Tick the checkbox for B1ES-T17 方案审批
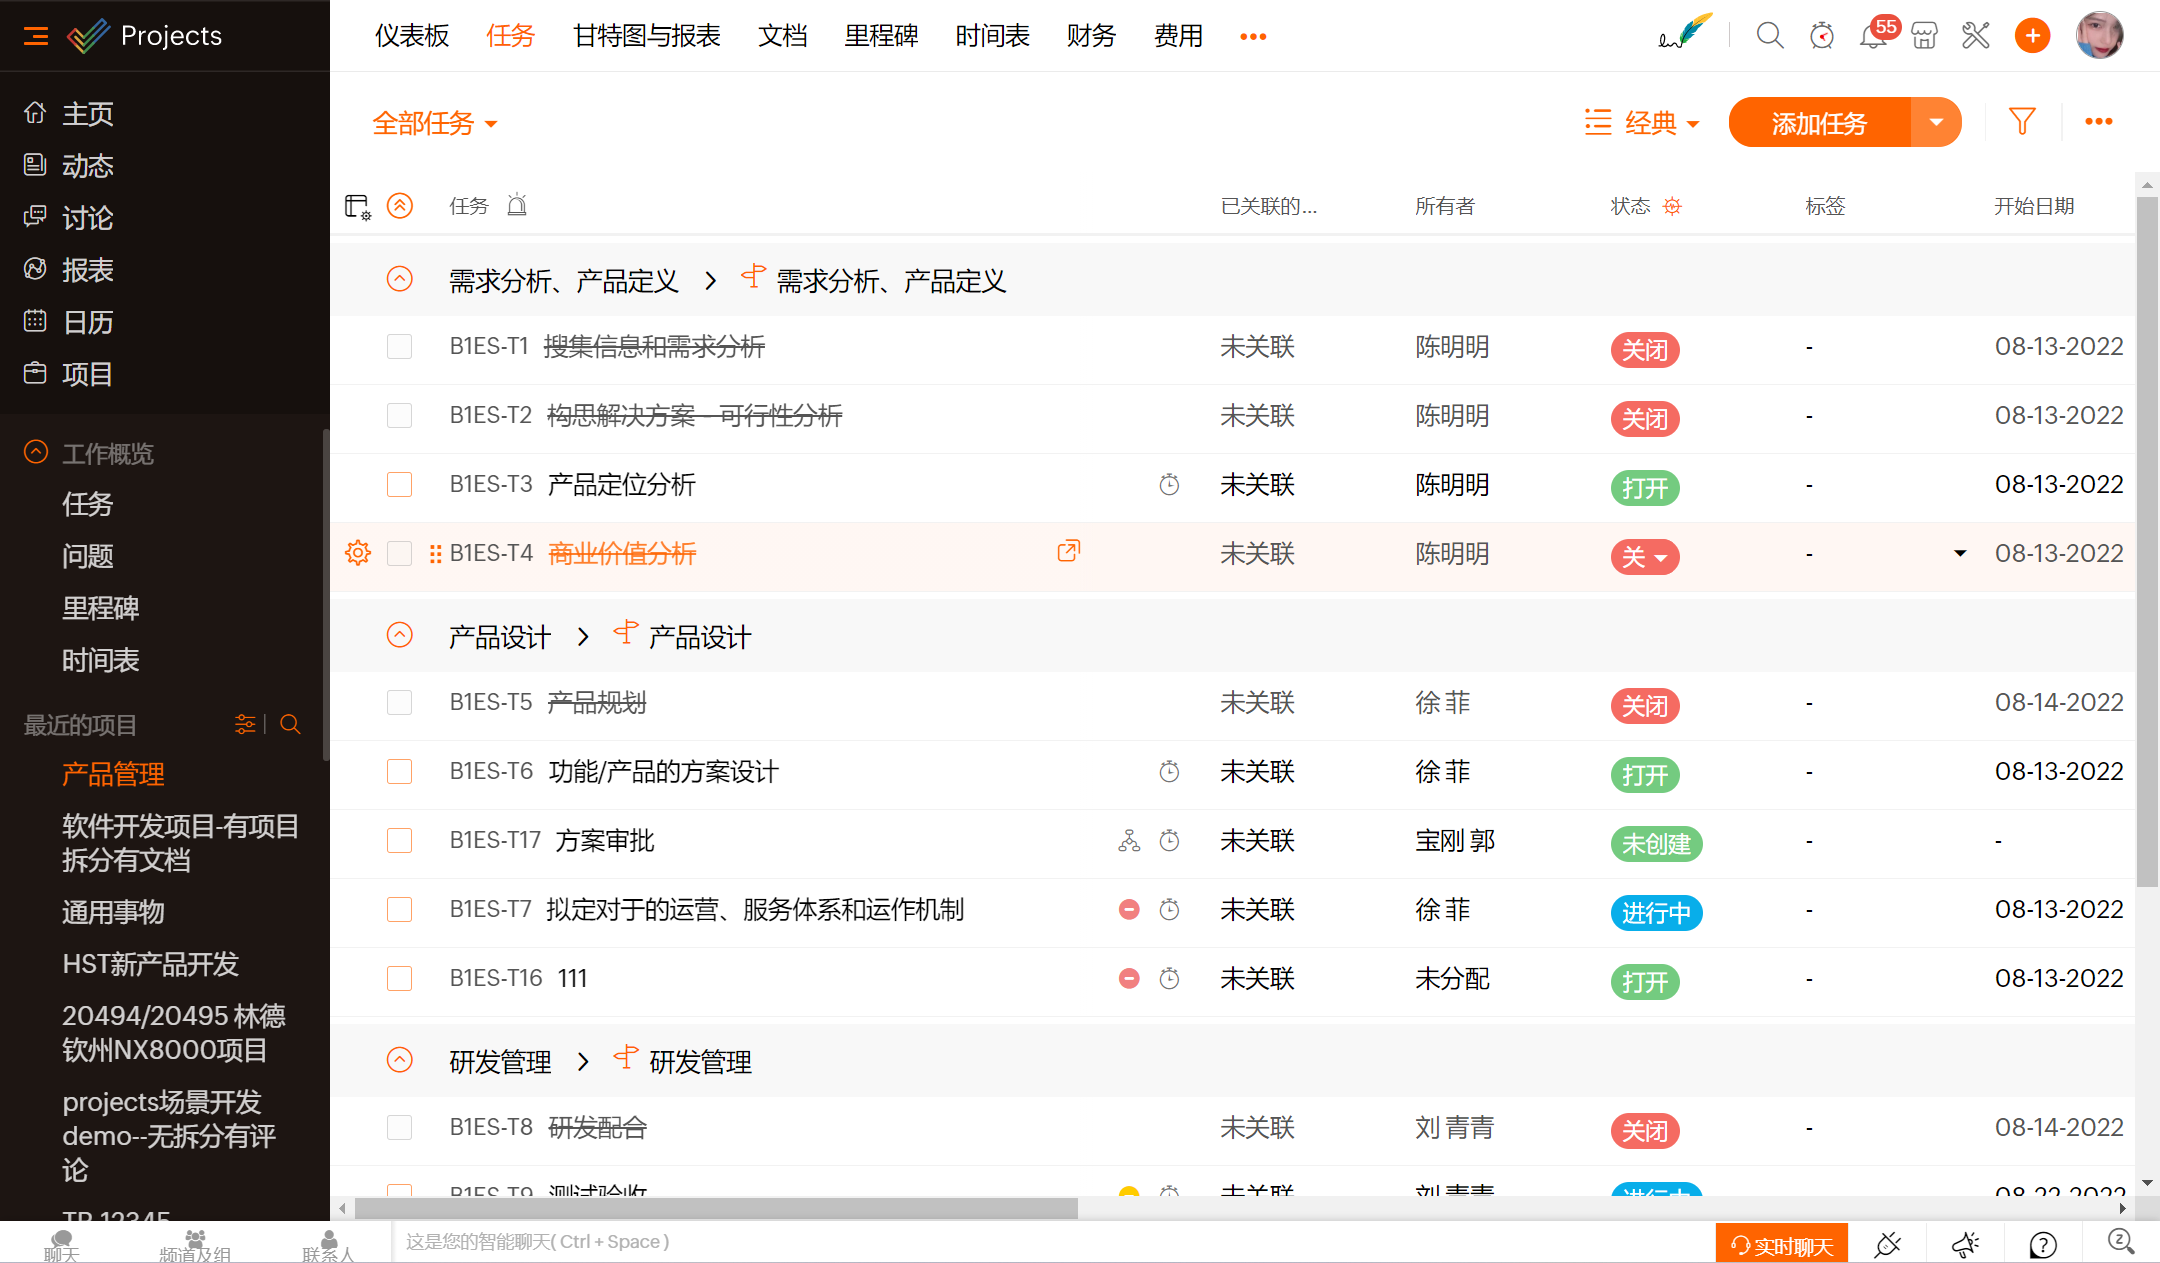2160x1263 pixels. click(399, 841)
